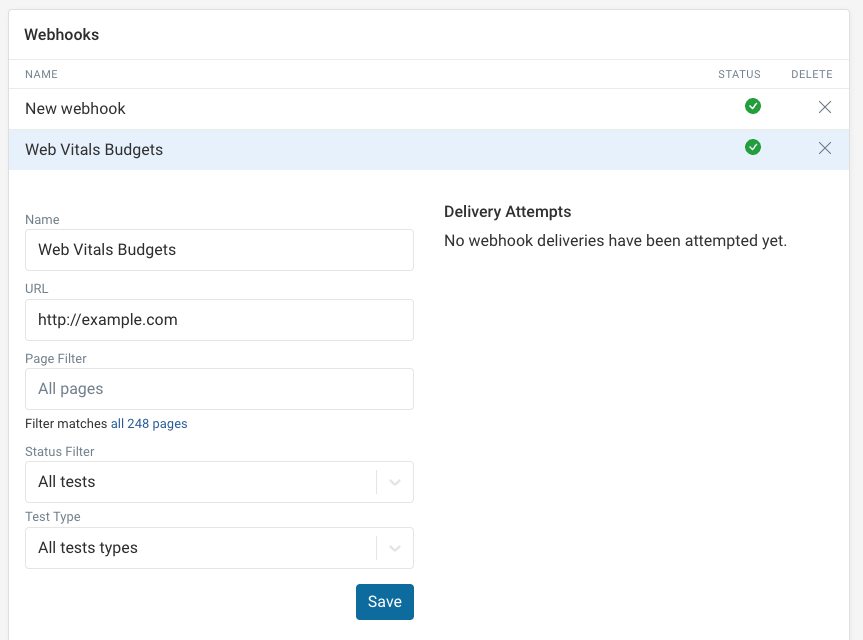The width and height of the screenshot is (863, 640).
Task: Select the All tests combo box
Action: (x=200, y=482)
